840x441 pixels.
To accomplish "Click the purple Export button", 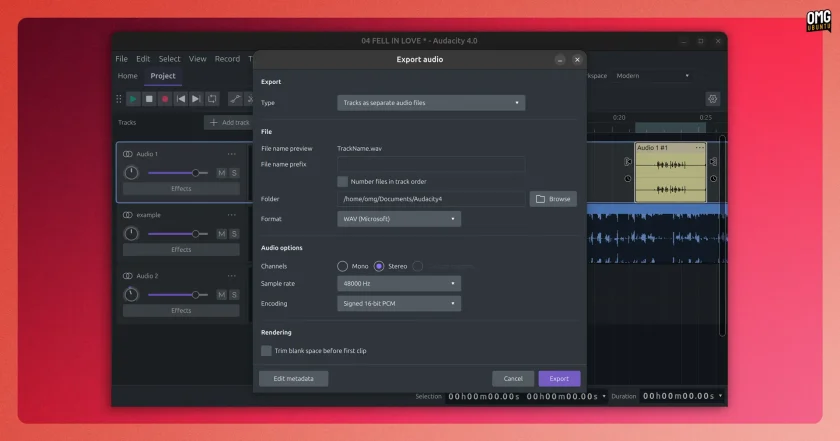I will pos(559,379).
